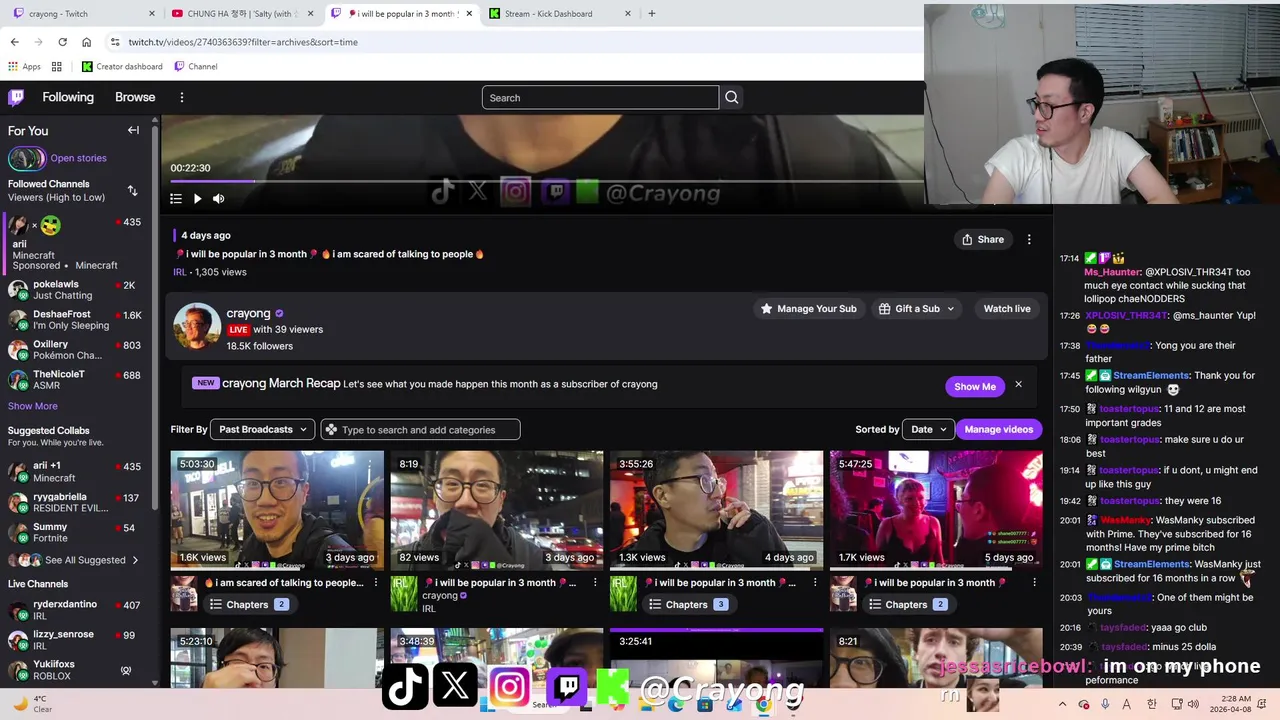Go back in the browser

click(x=14, y=42)
